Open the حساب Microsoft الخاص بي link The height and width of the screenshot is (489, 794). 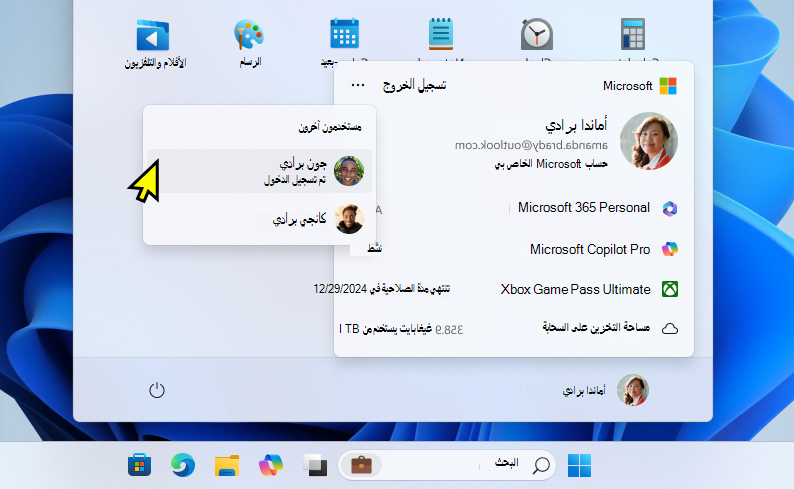(x=550, y=164)
